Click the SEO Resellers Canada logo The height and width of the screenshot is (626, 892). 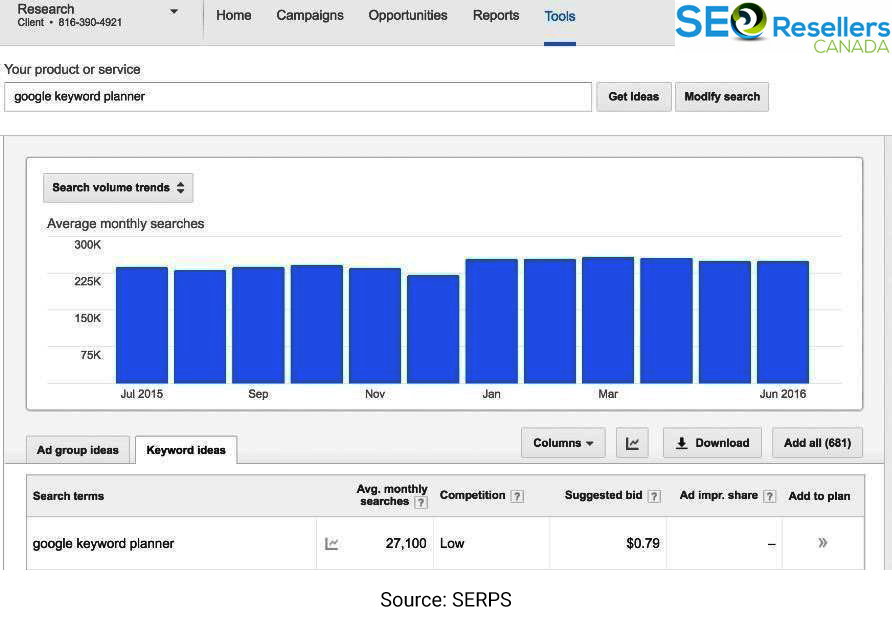coord(783,27)
